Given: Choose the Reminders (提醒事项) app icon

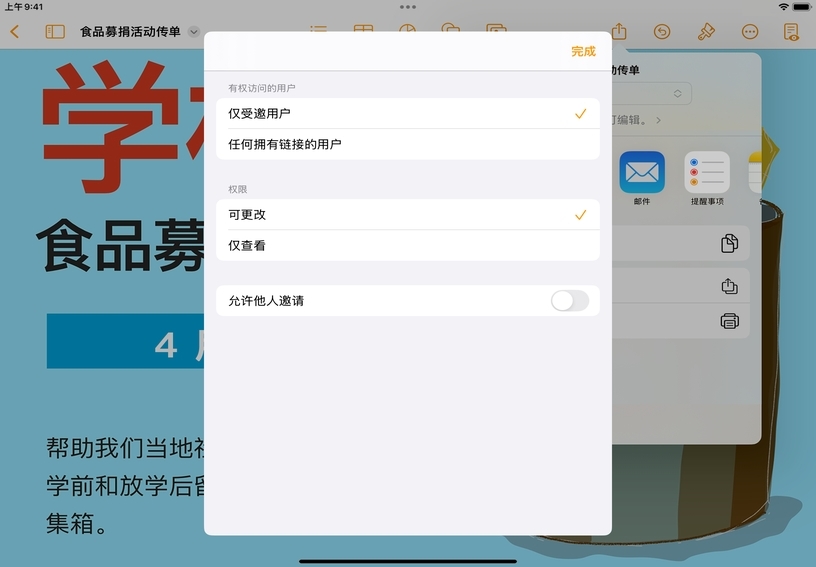Looking at the screenshot, I should pyautogui.click(x=706, y=172).
